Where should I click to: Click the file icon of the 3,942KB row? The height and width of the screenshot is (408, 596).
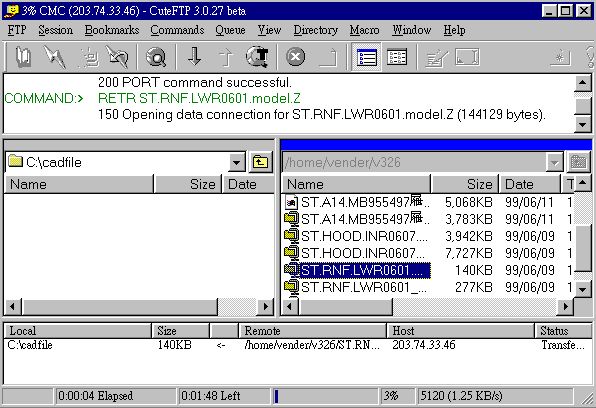pos(291,236)
